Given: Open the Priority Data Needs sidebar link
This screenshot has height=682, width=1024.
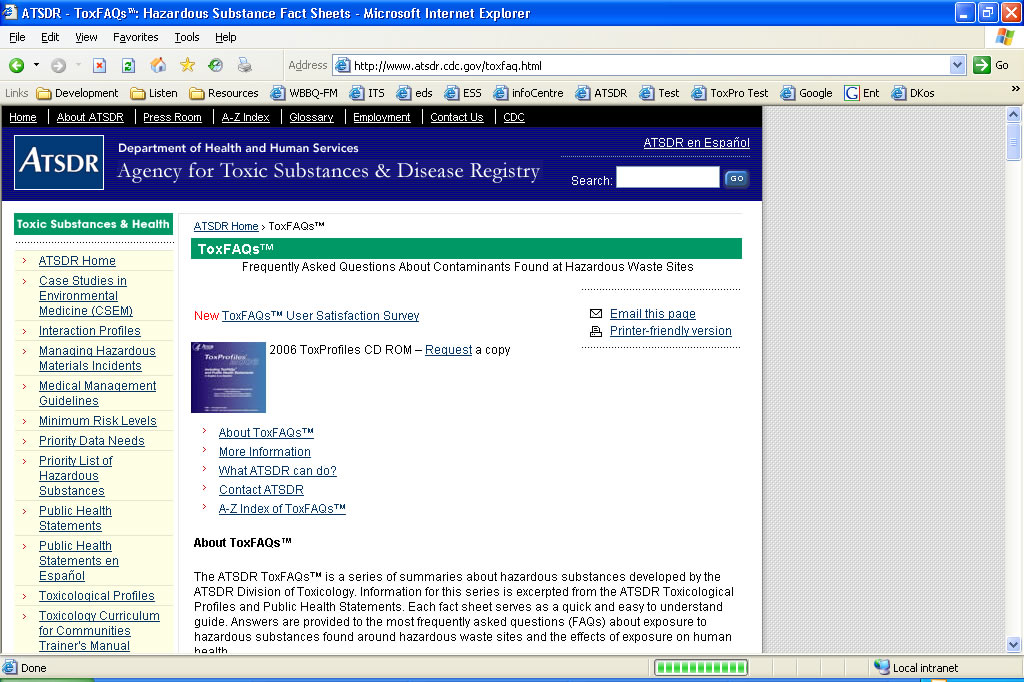Looking at the screenshot, I should pos(91,441).
